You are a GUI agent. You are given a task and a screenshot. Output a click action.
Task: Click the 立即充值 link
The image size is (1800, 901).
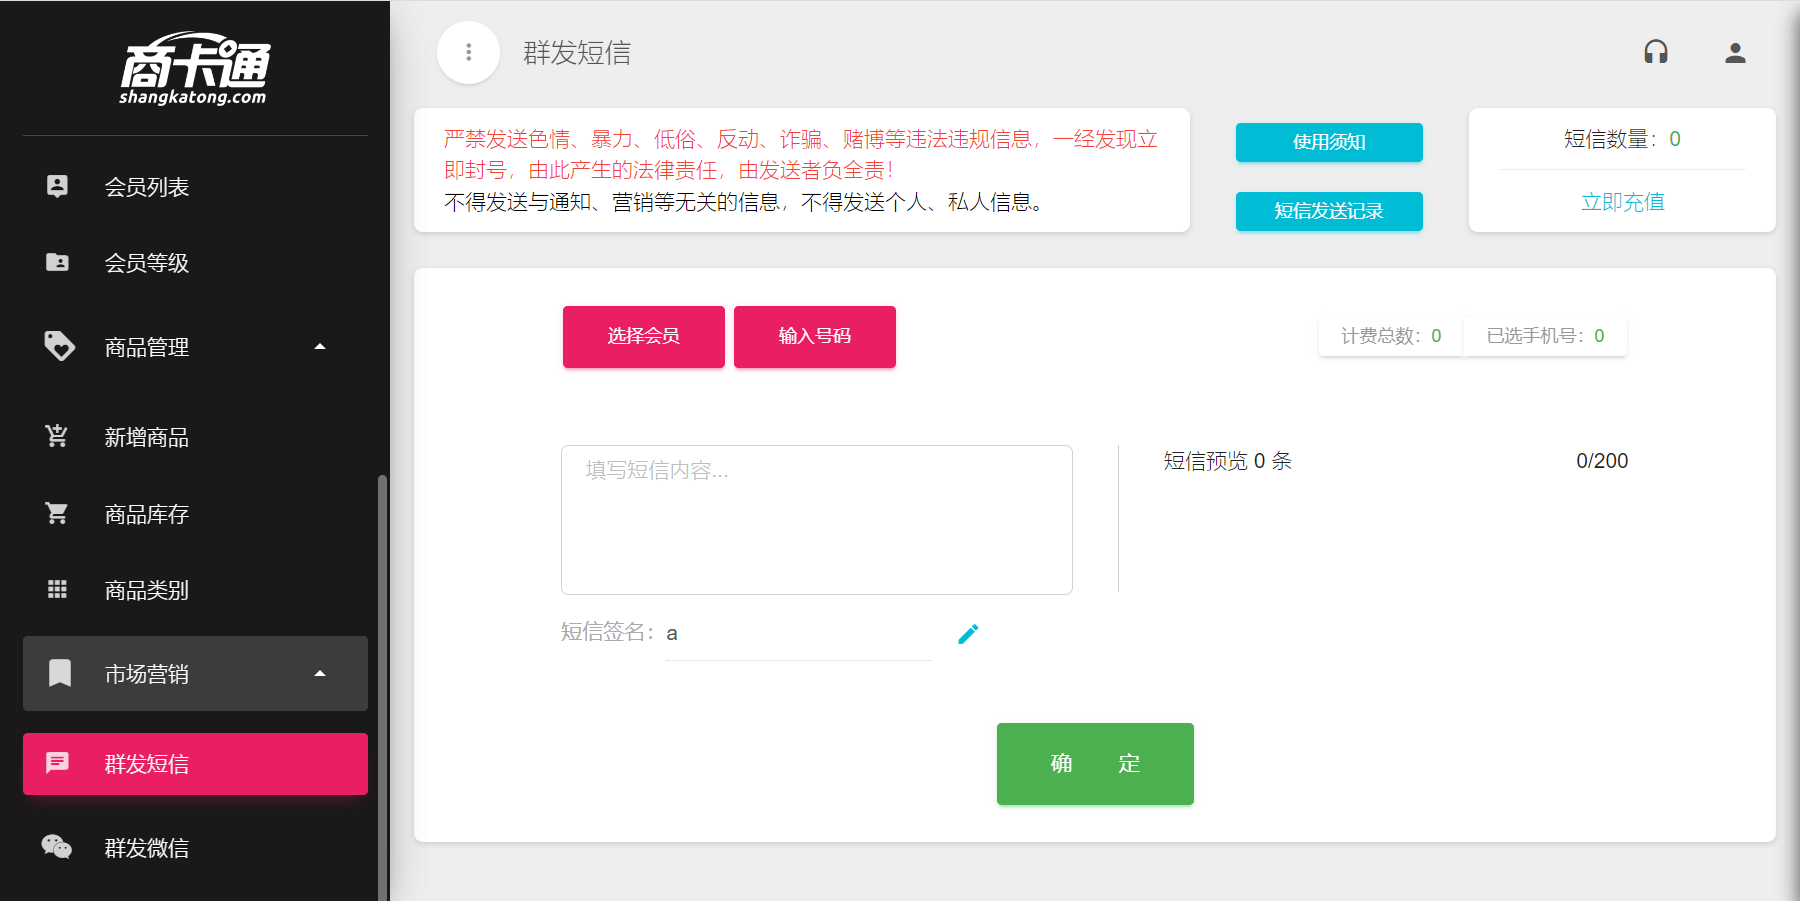coord(1622,202)
